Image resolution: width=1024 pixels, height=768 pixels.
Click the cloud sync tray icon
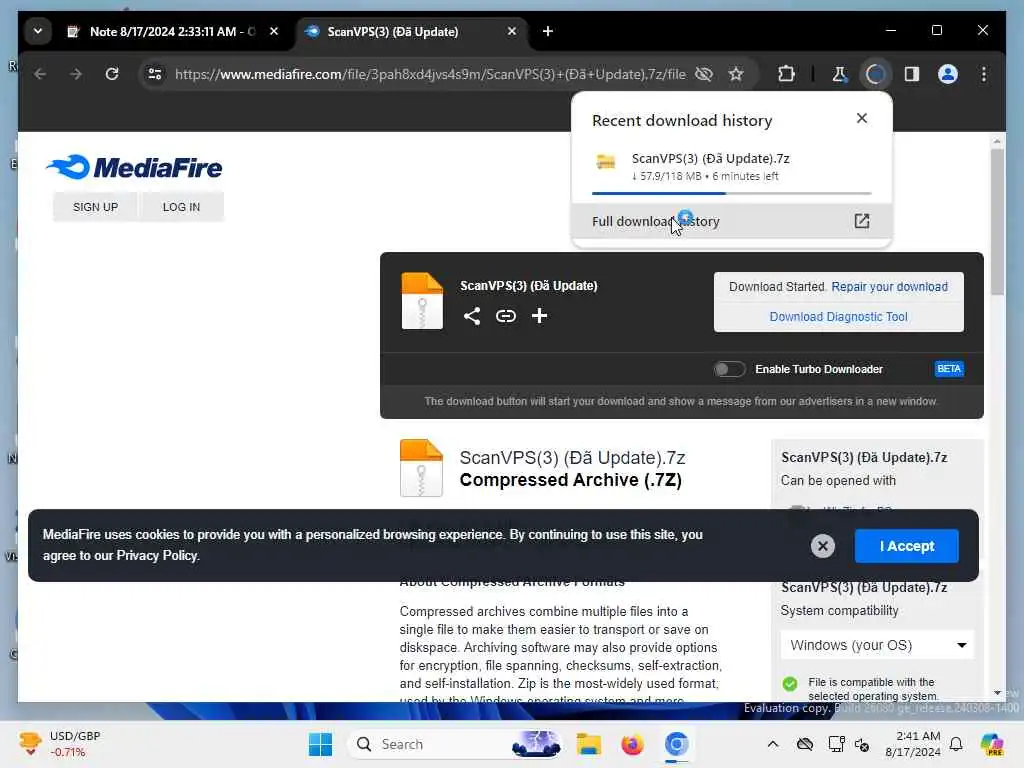point(805,744)
